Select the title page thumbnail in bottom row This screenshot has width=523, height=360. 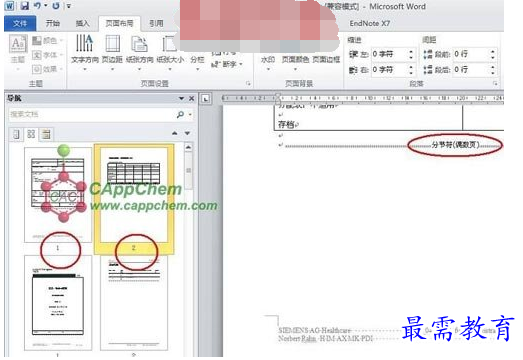coord(58,303)
